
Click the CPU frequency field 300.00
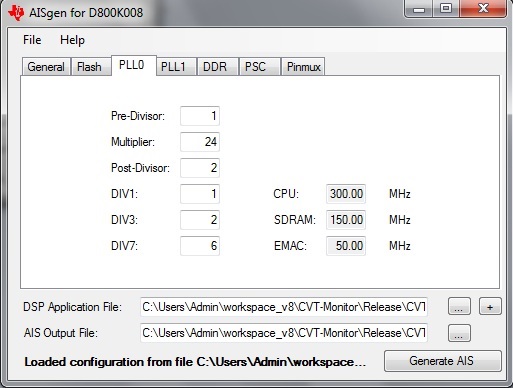click(x=346, y=194)
